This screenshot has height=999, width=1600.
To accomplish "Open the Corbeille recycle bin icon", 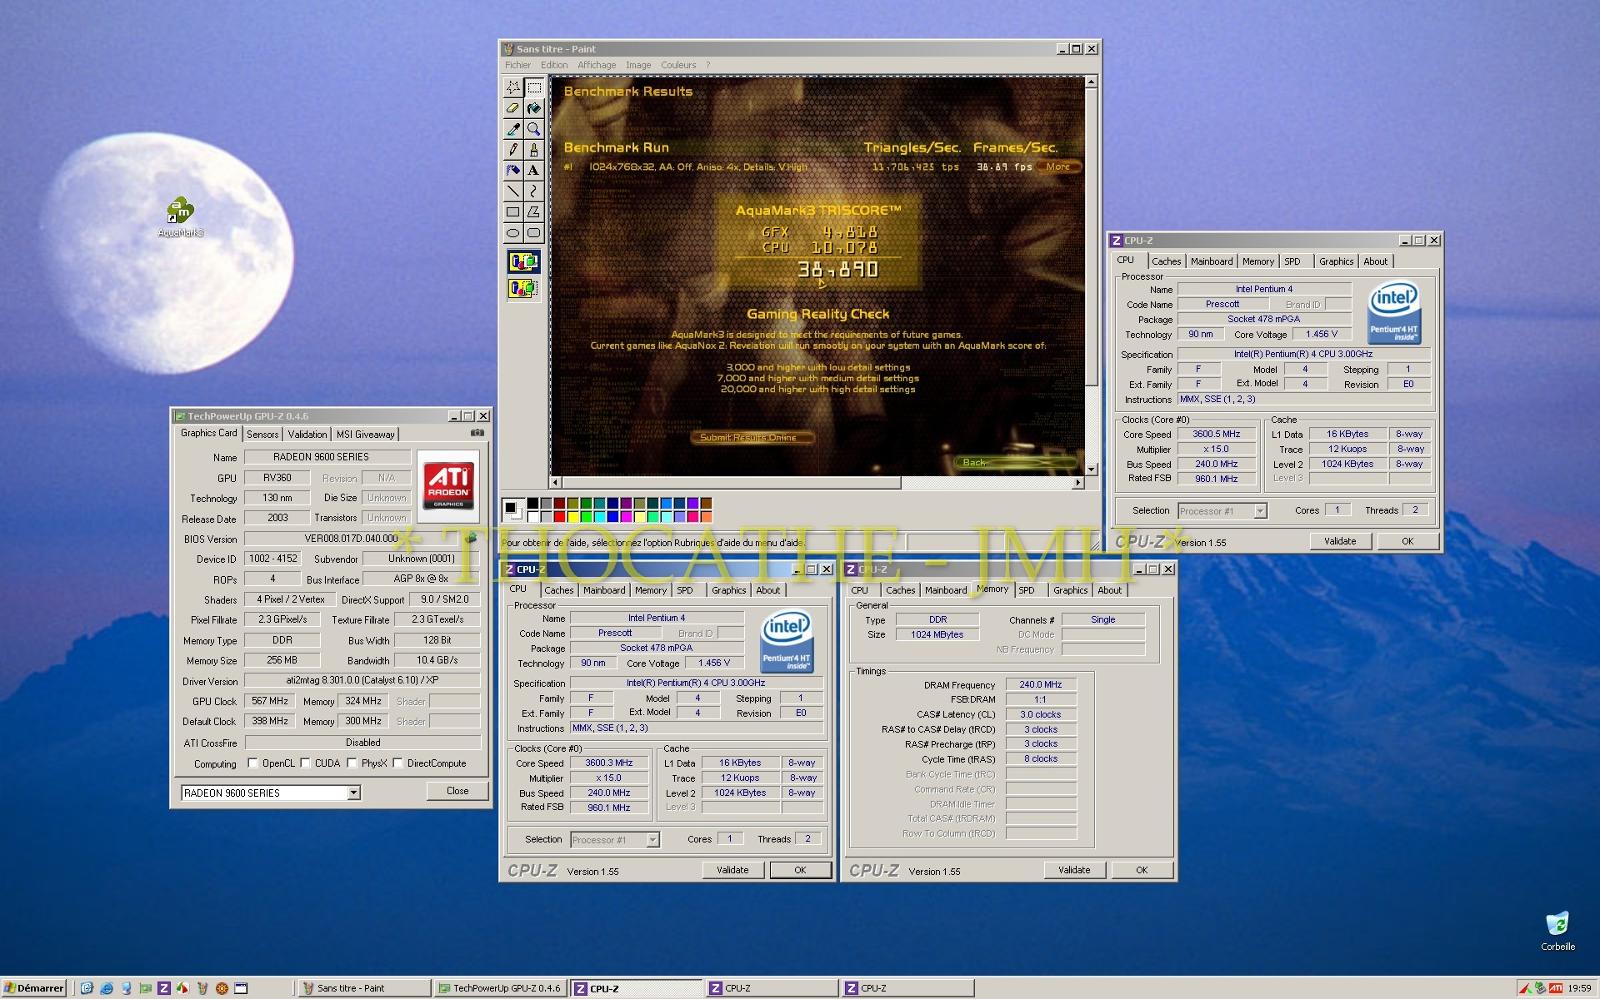I will (1557, 930).
